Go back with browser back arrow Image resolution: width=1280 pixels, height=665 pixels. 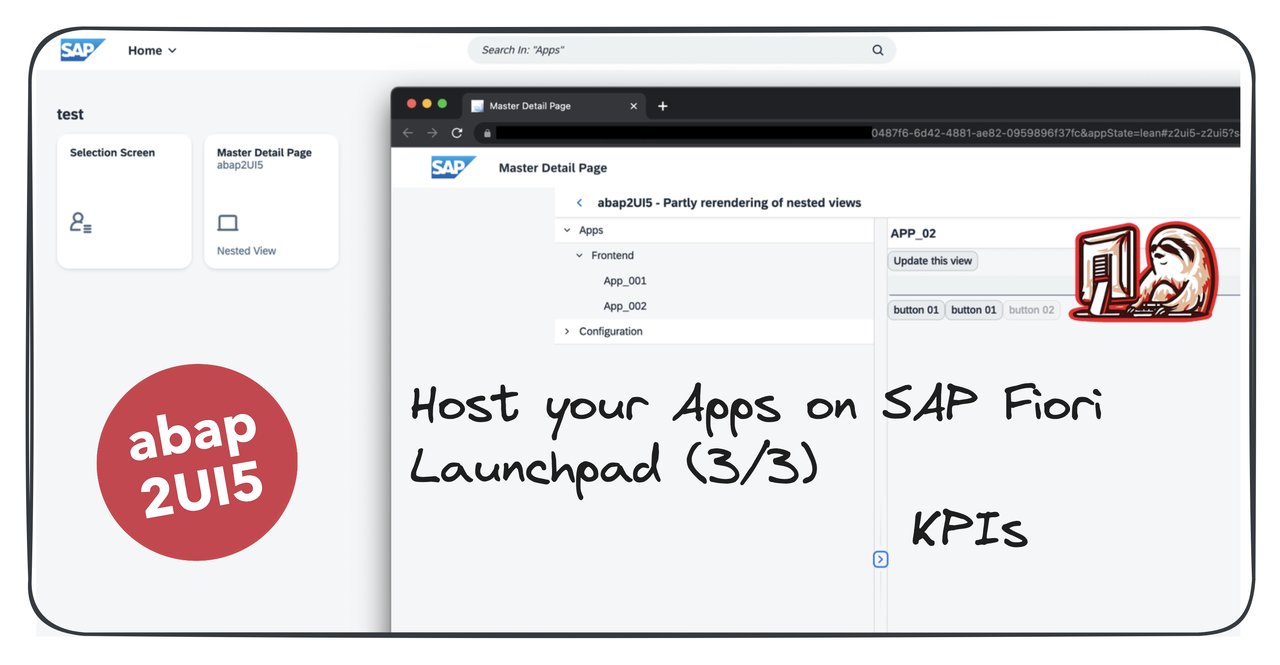click(x=408, y=133)
